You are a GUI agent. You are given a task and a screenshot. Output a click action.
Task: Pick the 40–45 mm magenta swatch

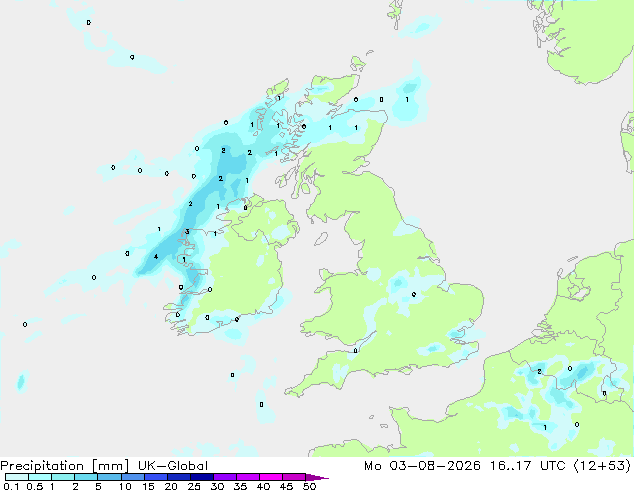pos(271,477)
